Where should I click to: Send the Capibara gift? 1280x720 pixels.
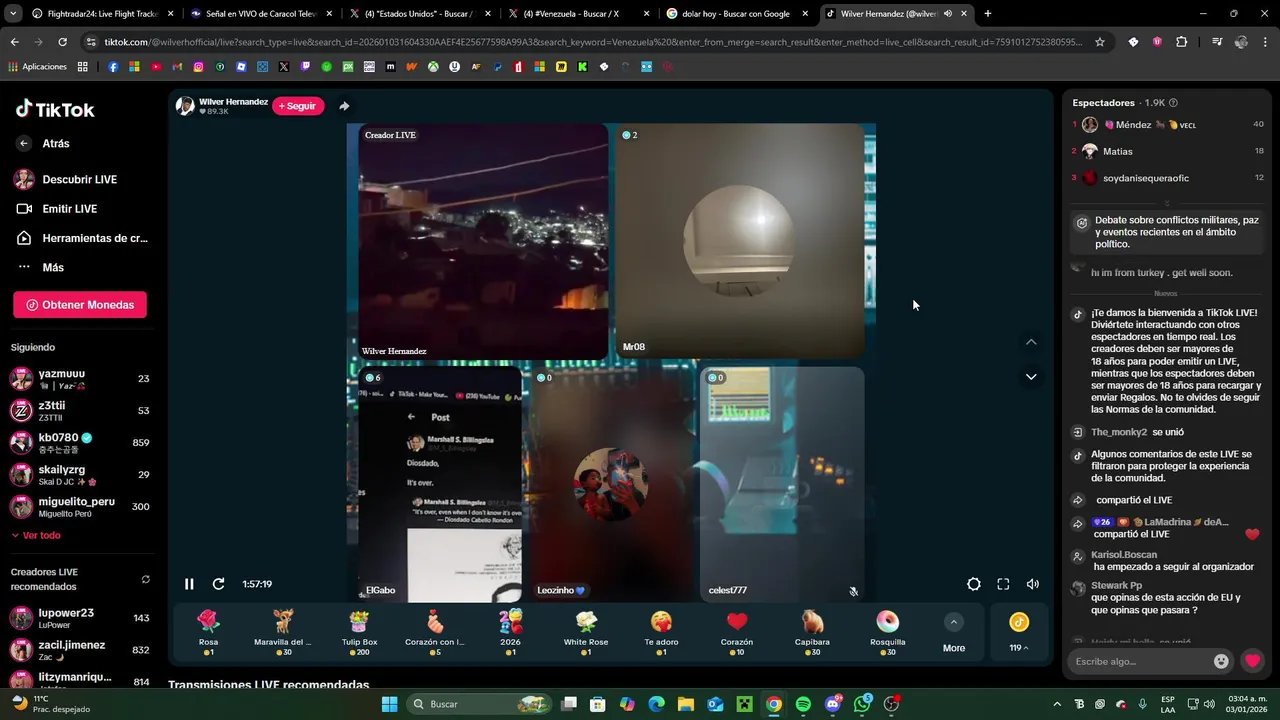[812, 632]
